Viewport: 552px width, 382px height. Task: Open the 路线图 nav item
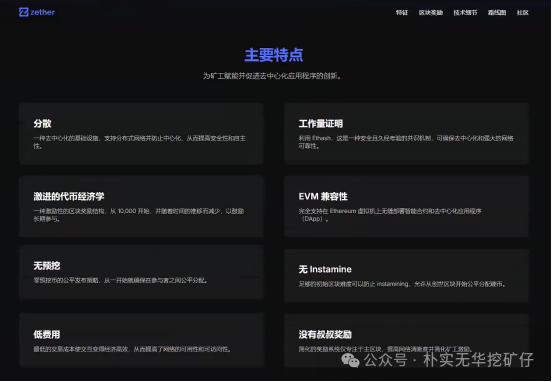497,13
